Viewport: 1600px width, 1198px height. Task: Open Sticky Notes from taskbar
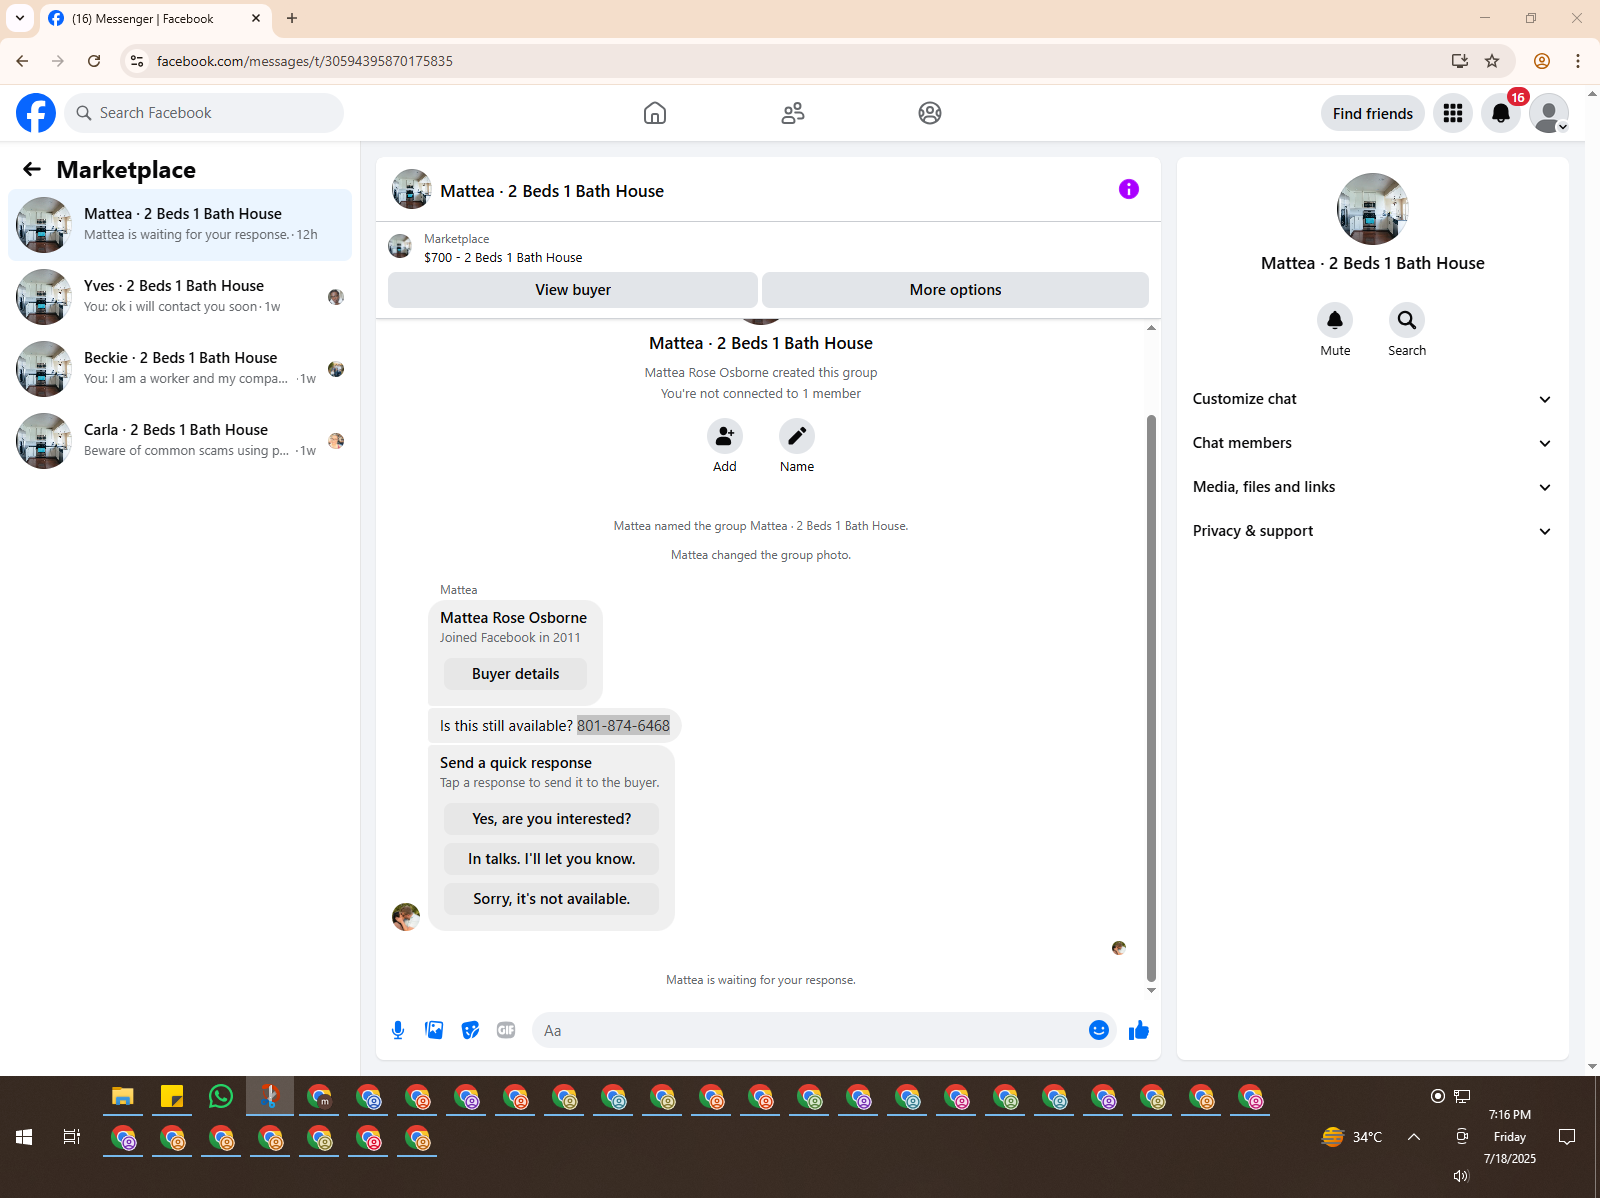(x=172, y=1097)
